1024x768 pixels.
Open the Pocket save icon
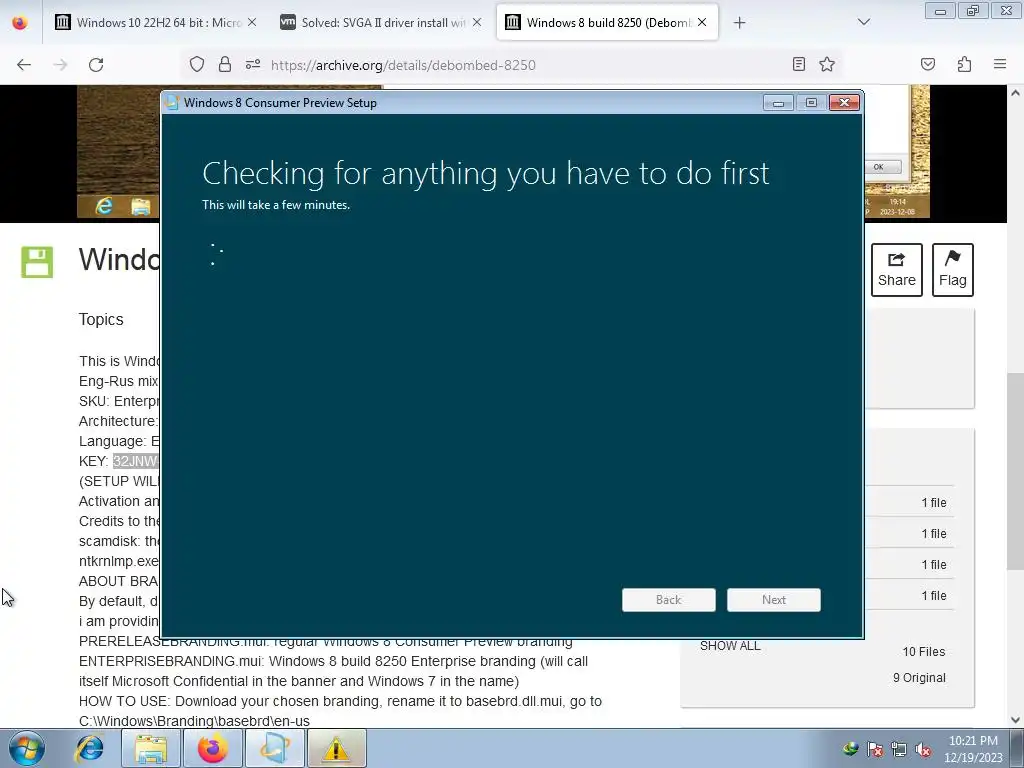tap(928, 64)
